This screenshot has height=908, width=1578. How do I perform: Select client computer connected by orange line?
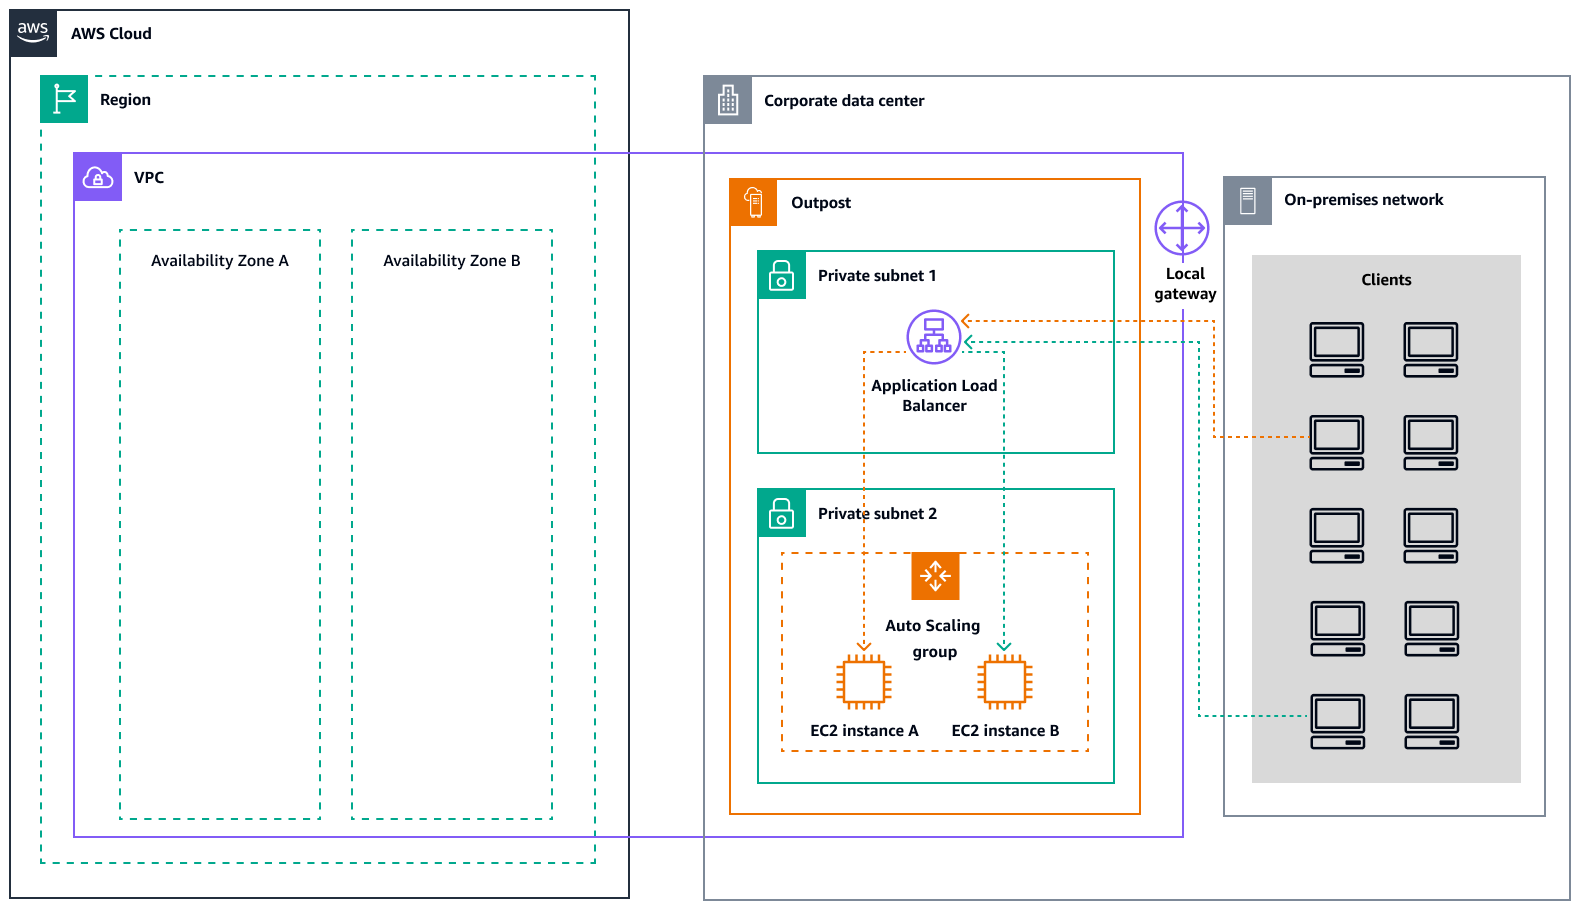(1337, 442)
